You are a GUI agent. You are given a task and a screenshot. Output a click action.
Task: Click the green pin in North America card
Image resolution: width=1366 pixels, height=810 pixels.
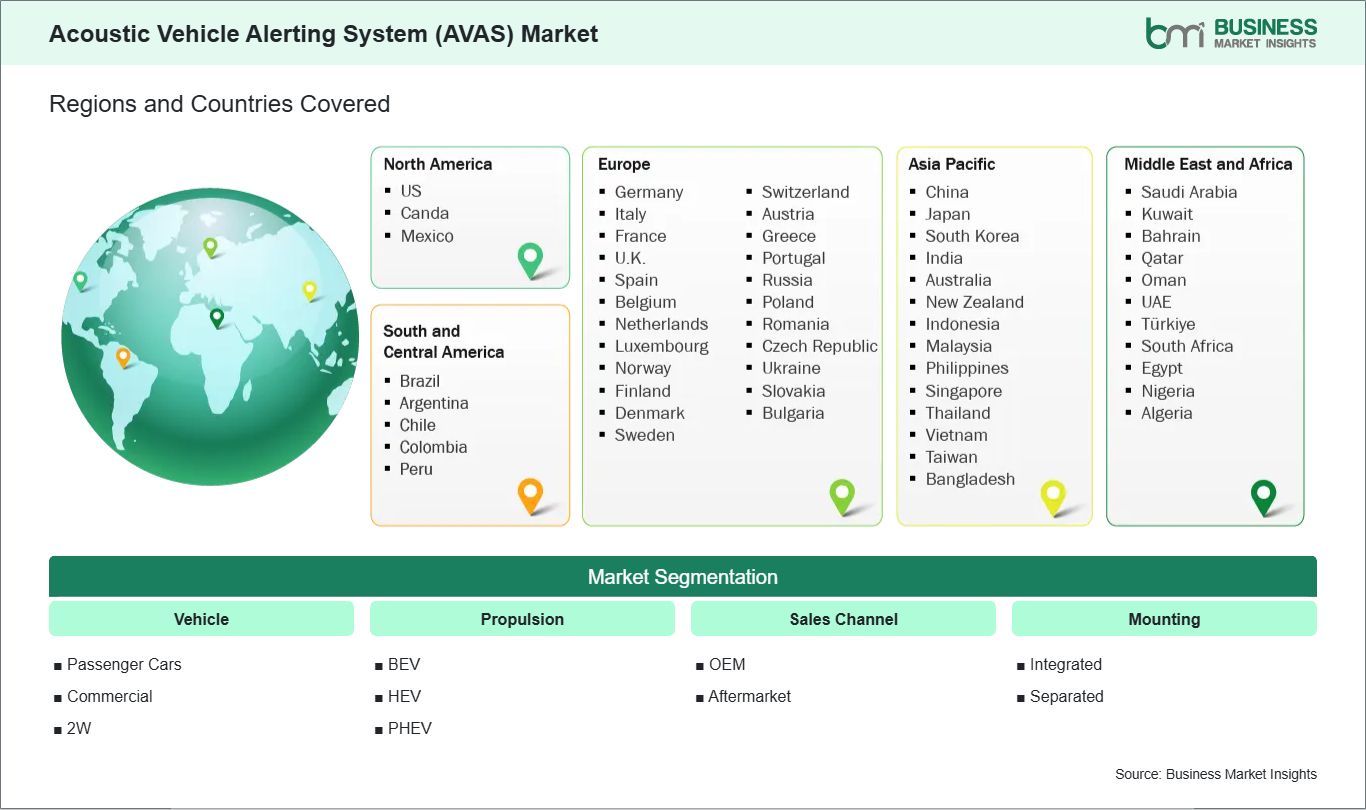click(530, 261)
